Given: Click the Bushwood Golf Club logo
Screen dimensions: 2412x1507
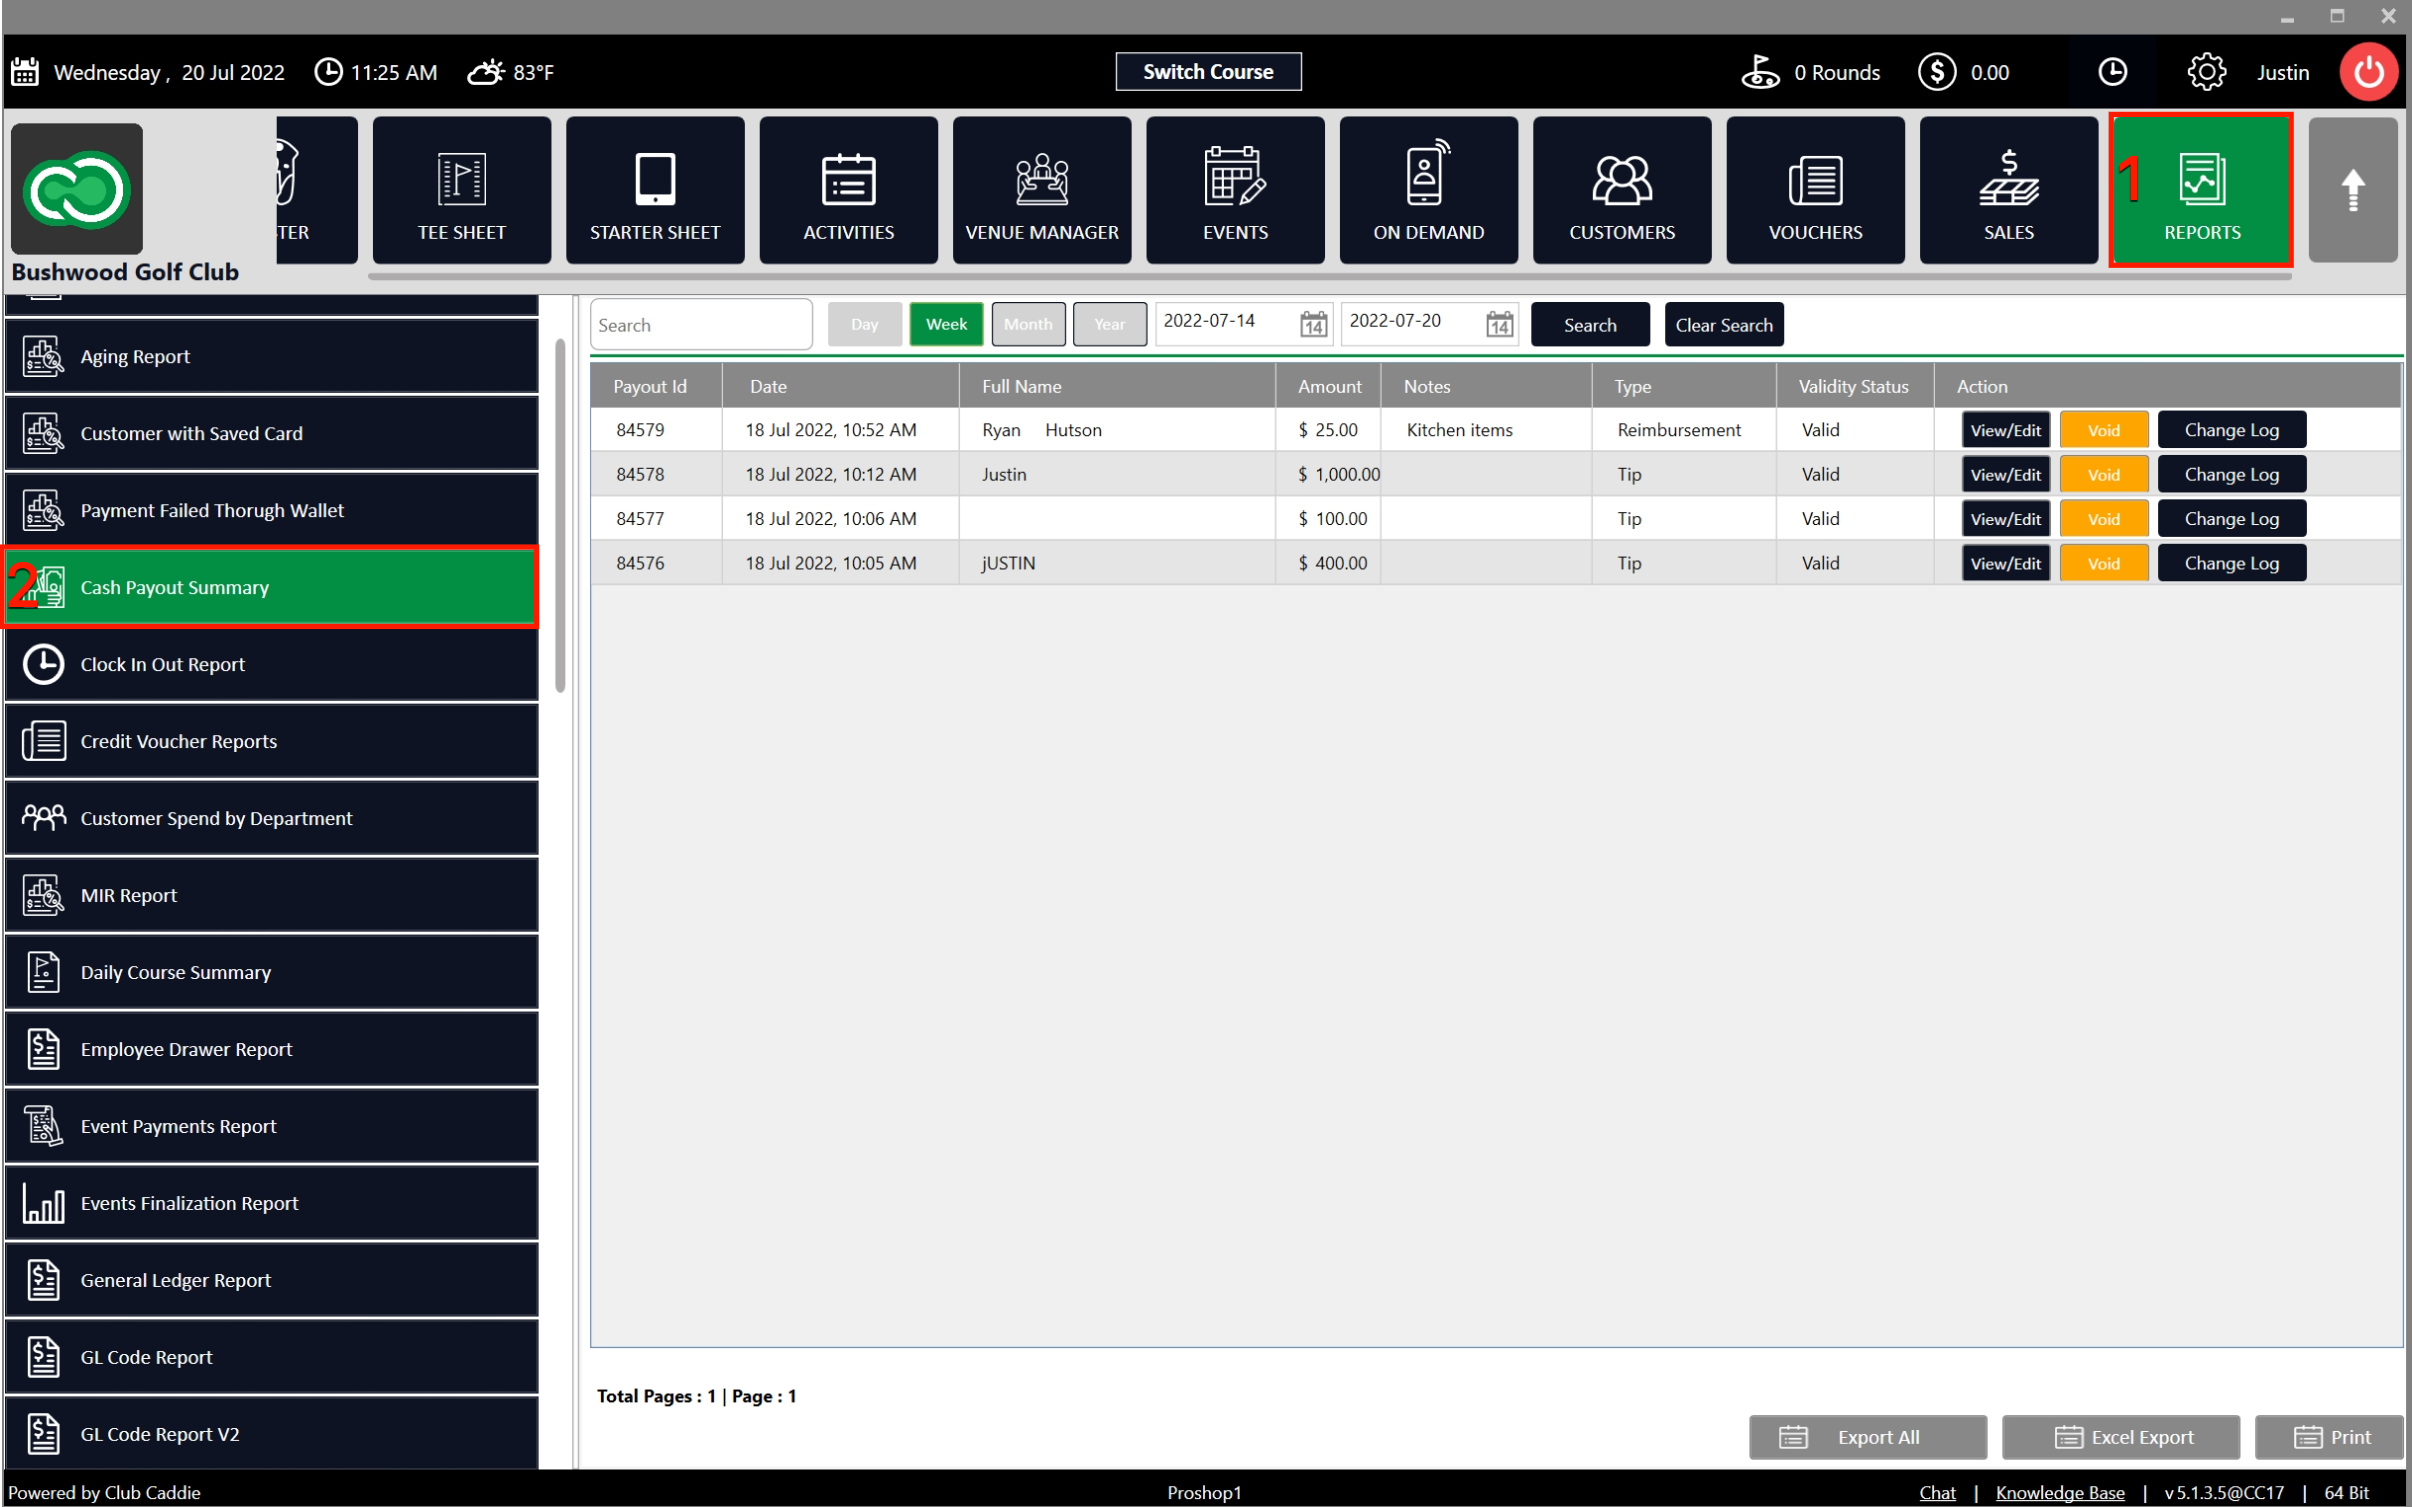Looking at the screenshot, I should [x=77, y=189].
